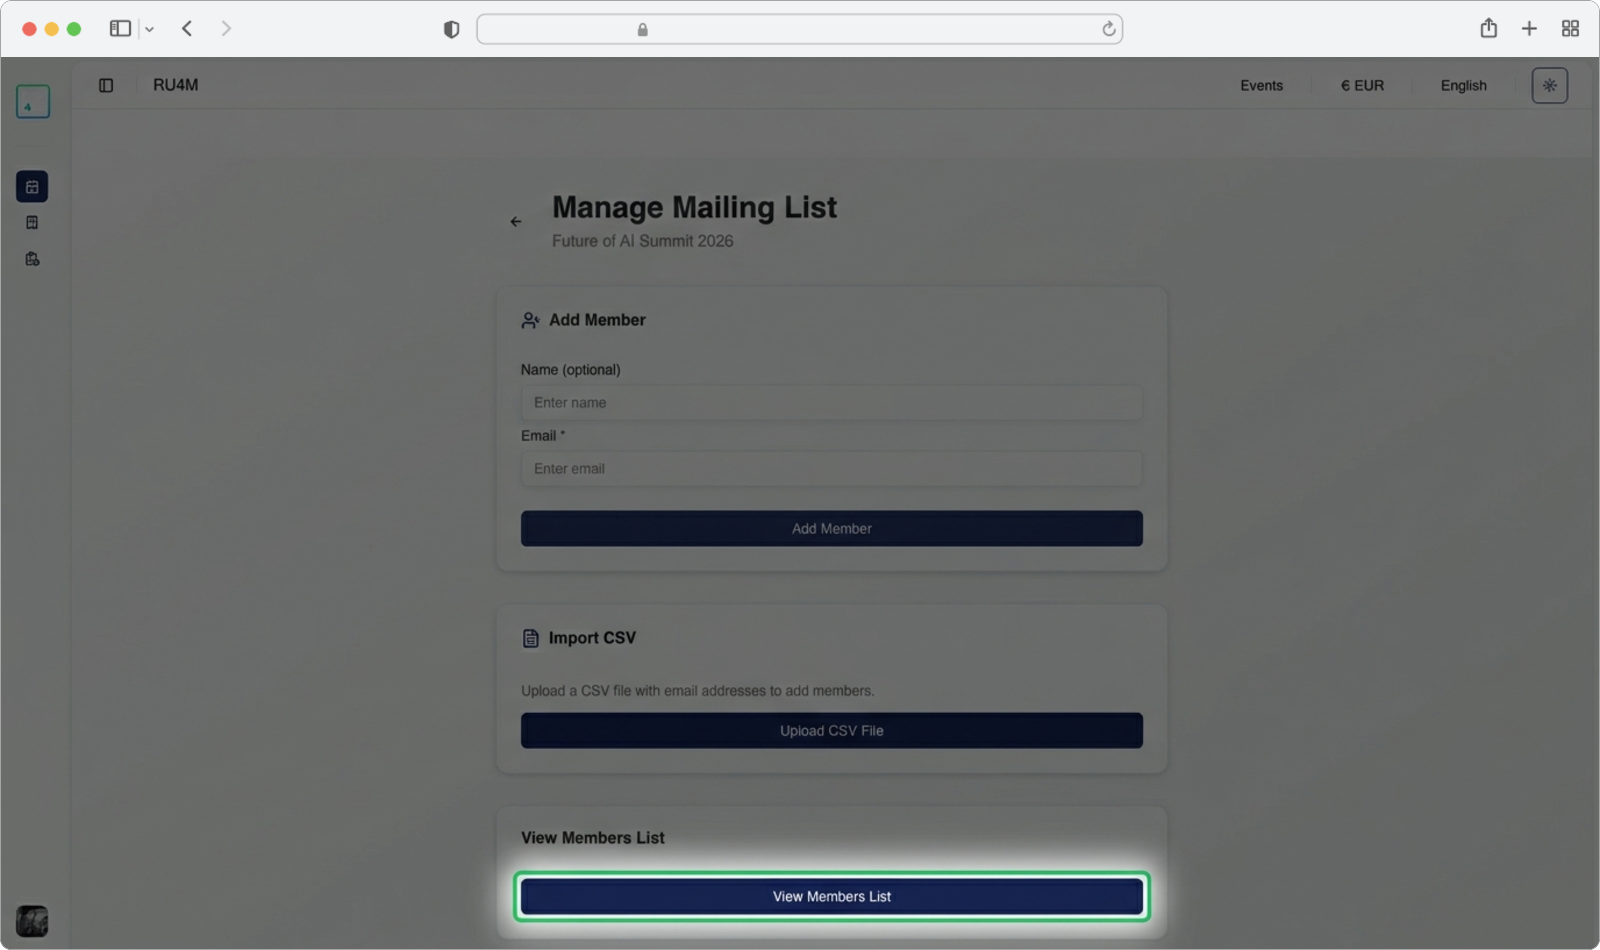Viewport: 1600px width, 950px height.
Task: Click into the Enter name field
Action: click(x=831, y=403)
